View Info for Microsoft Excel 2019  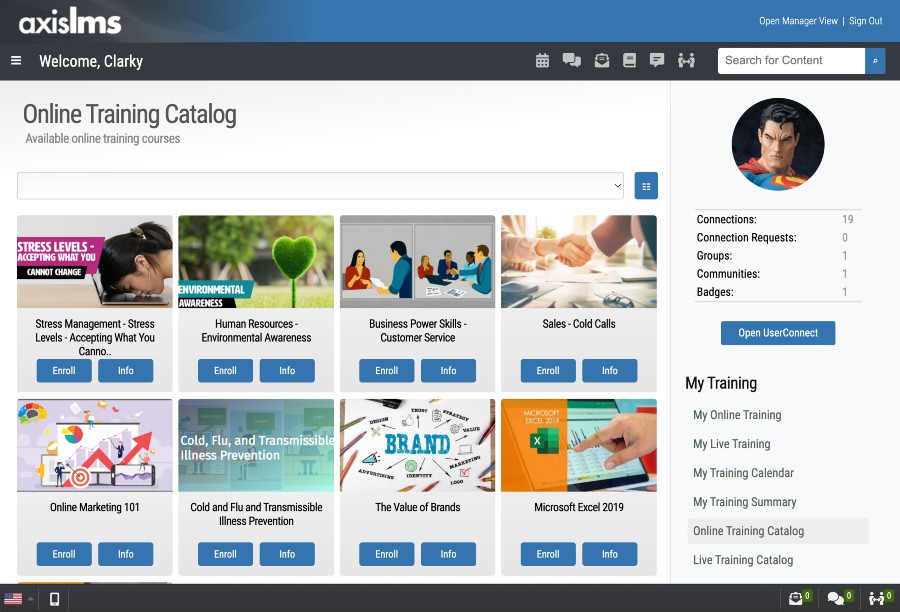pyautogui.click(x=610, y=554)
